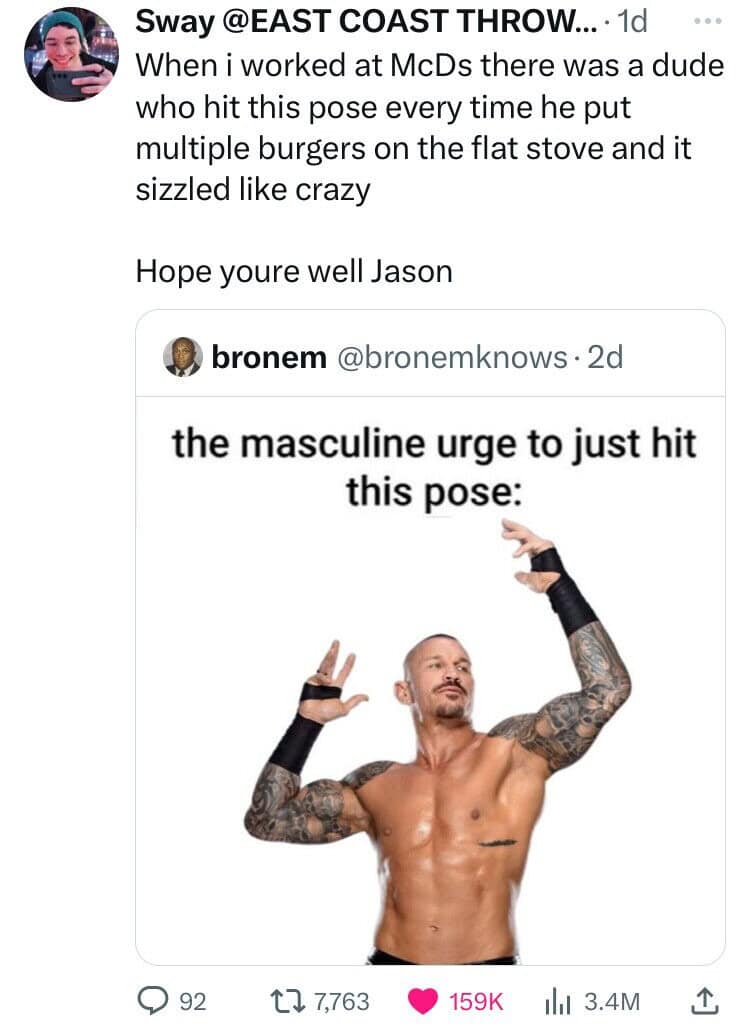Screen dimensions: 750x1036
Task: Open the three-dot more options menu
Action: [x=708, y=22]
